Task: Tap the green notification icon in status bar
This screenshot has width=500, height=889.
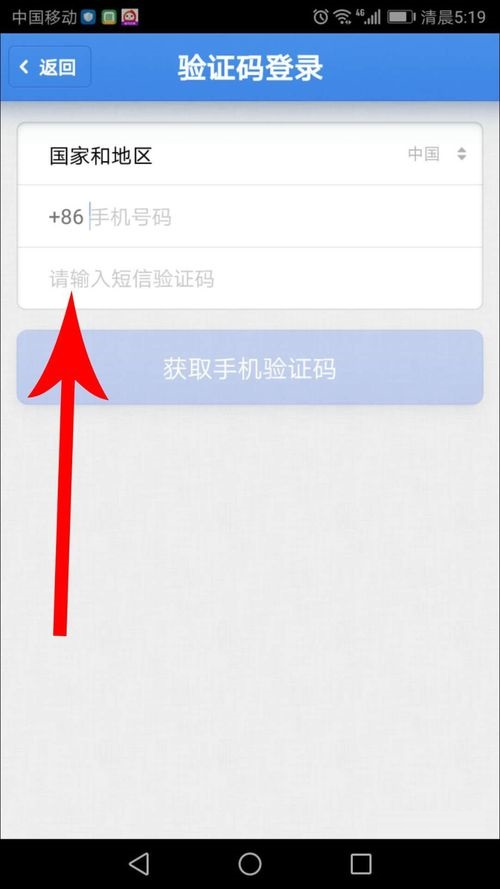Action: coord(109,17)
